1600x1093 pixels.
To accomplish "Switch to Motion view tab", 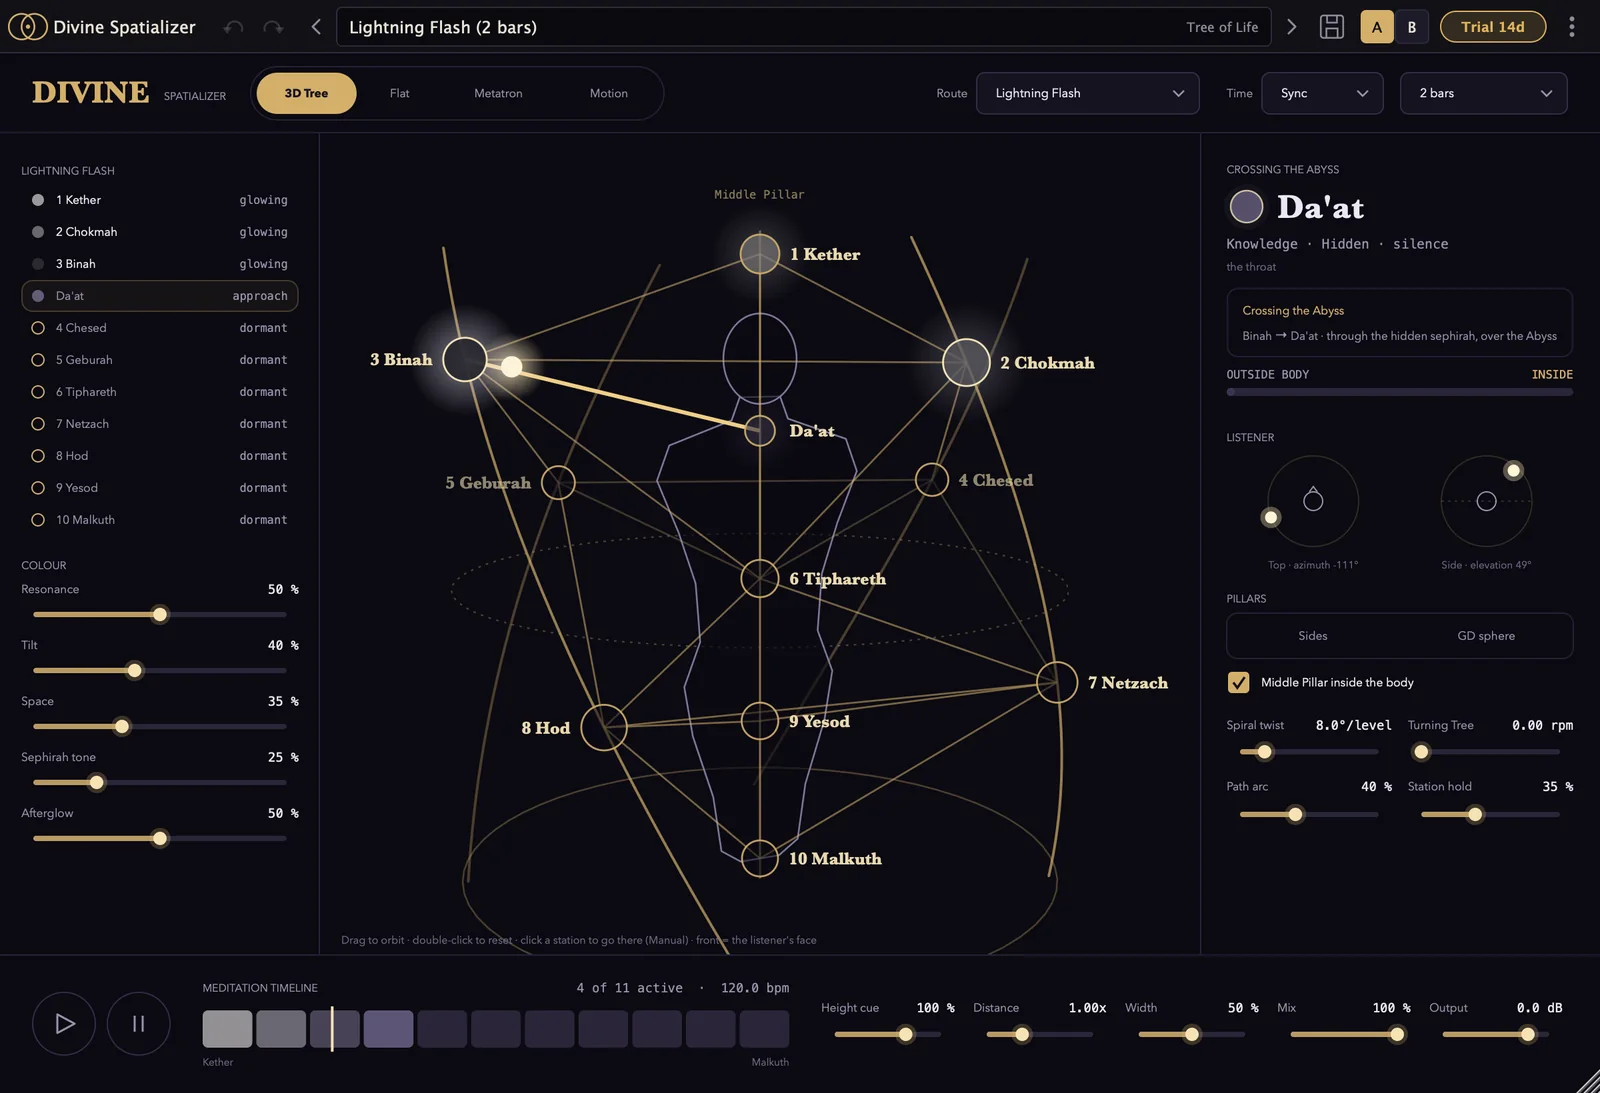I will (608, 93).
